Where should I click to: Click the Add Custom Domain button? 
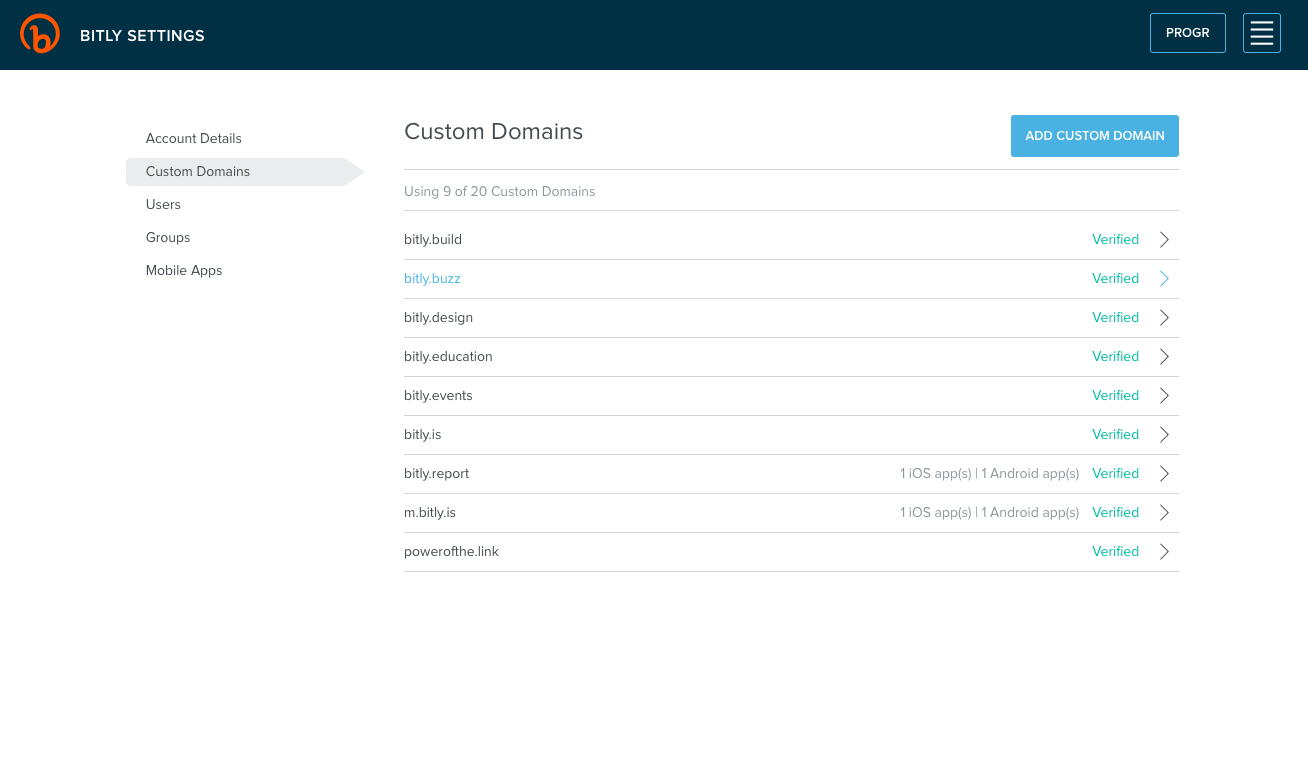click(1094, 136)
